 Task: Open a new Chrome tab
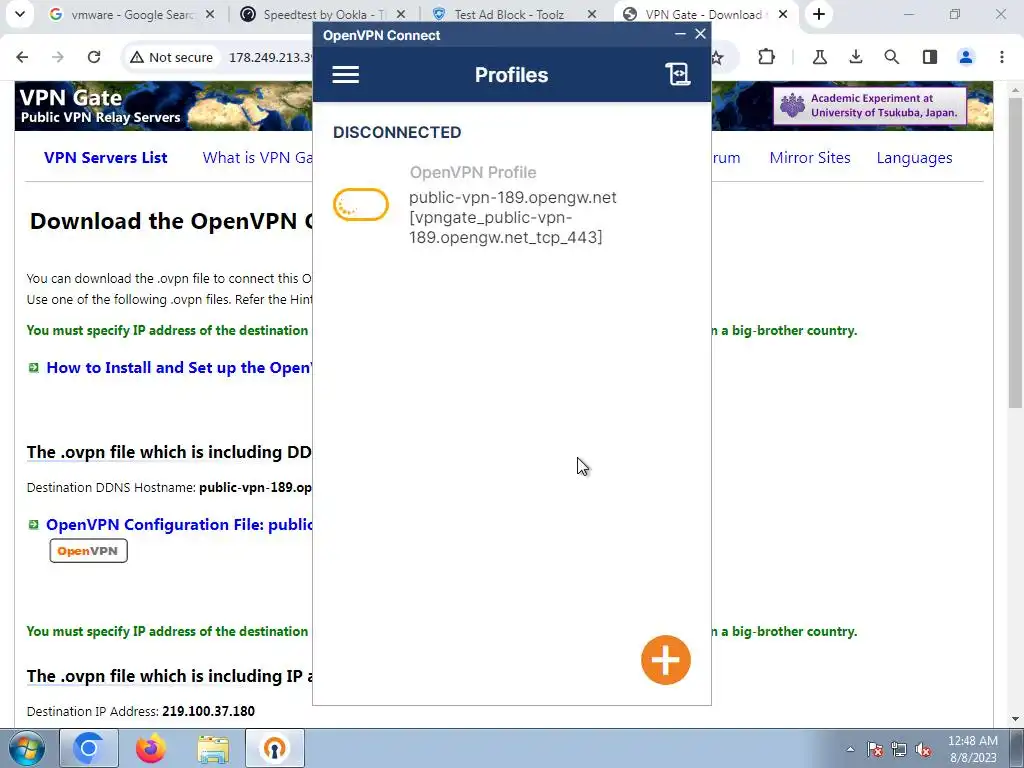819,14
